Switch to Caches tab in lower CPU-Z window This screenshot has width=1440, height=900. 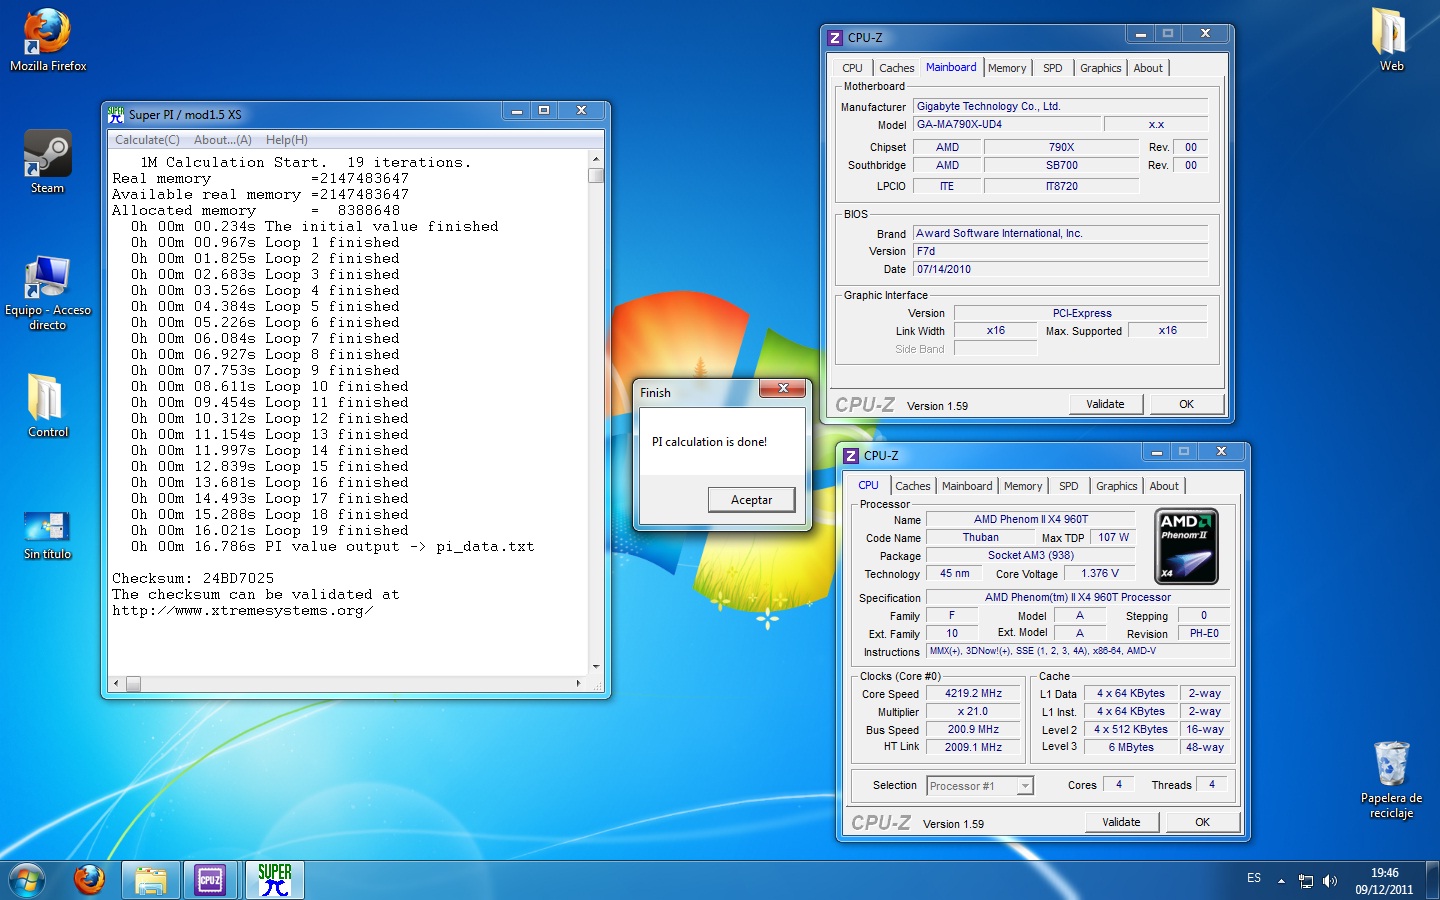tap(913, 486)
